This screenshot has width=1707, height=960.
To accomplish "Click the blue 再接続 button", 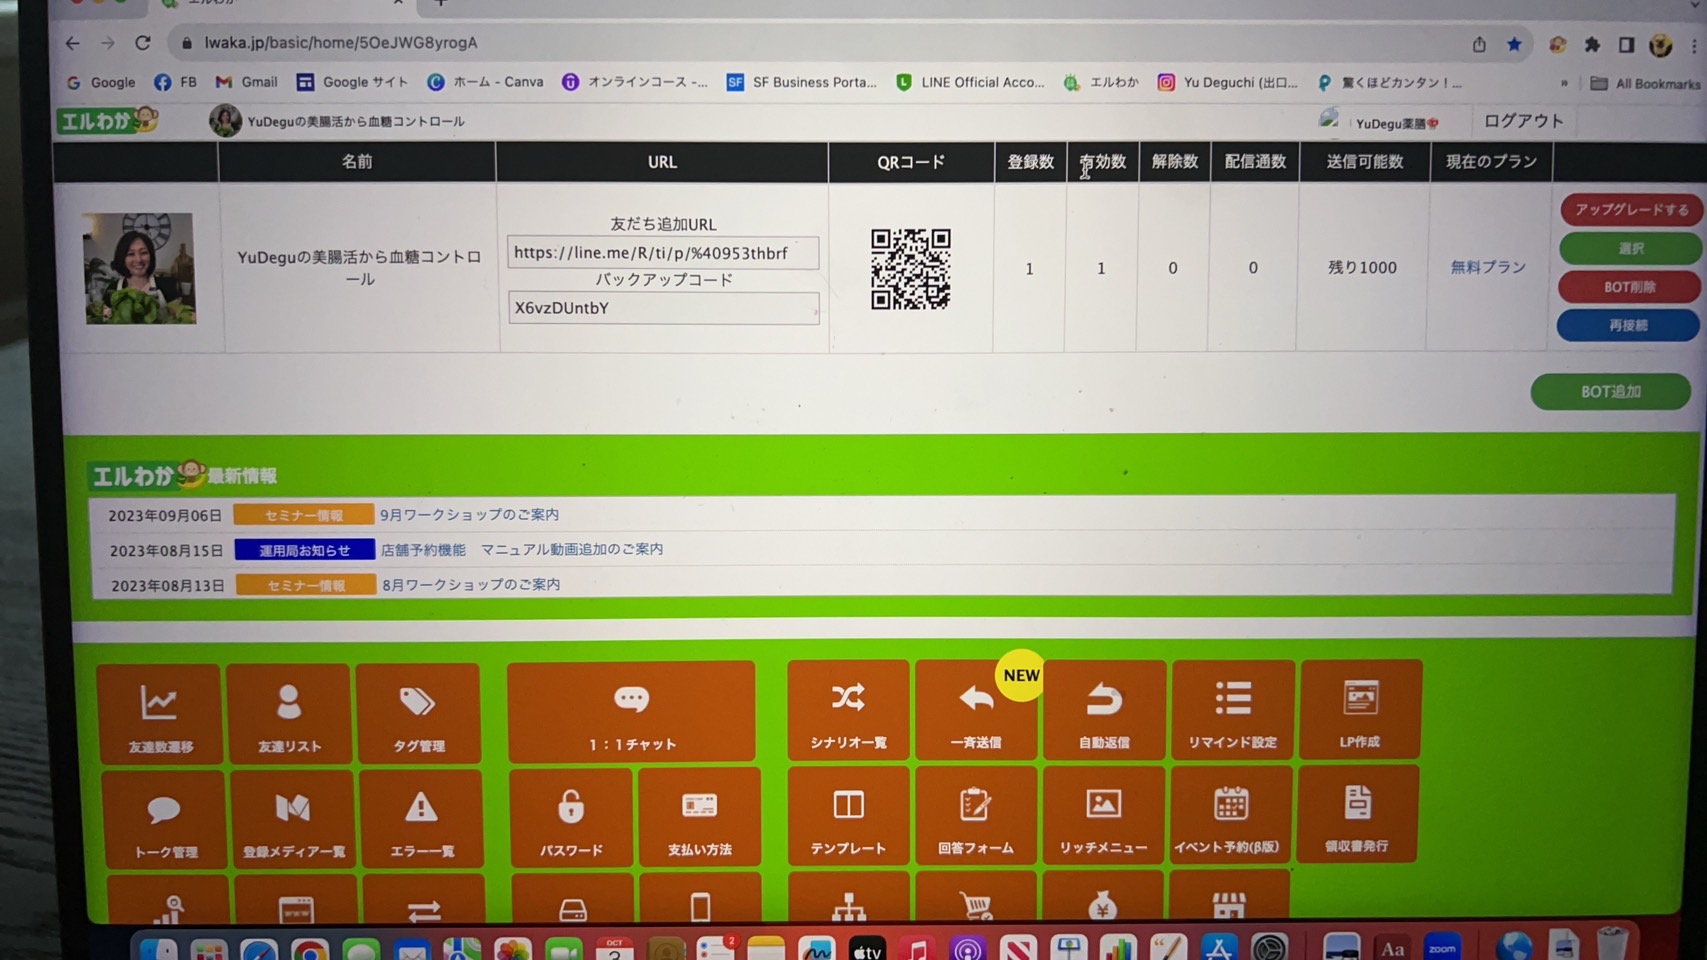I will (x=1628, y=325).
